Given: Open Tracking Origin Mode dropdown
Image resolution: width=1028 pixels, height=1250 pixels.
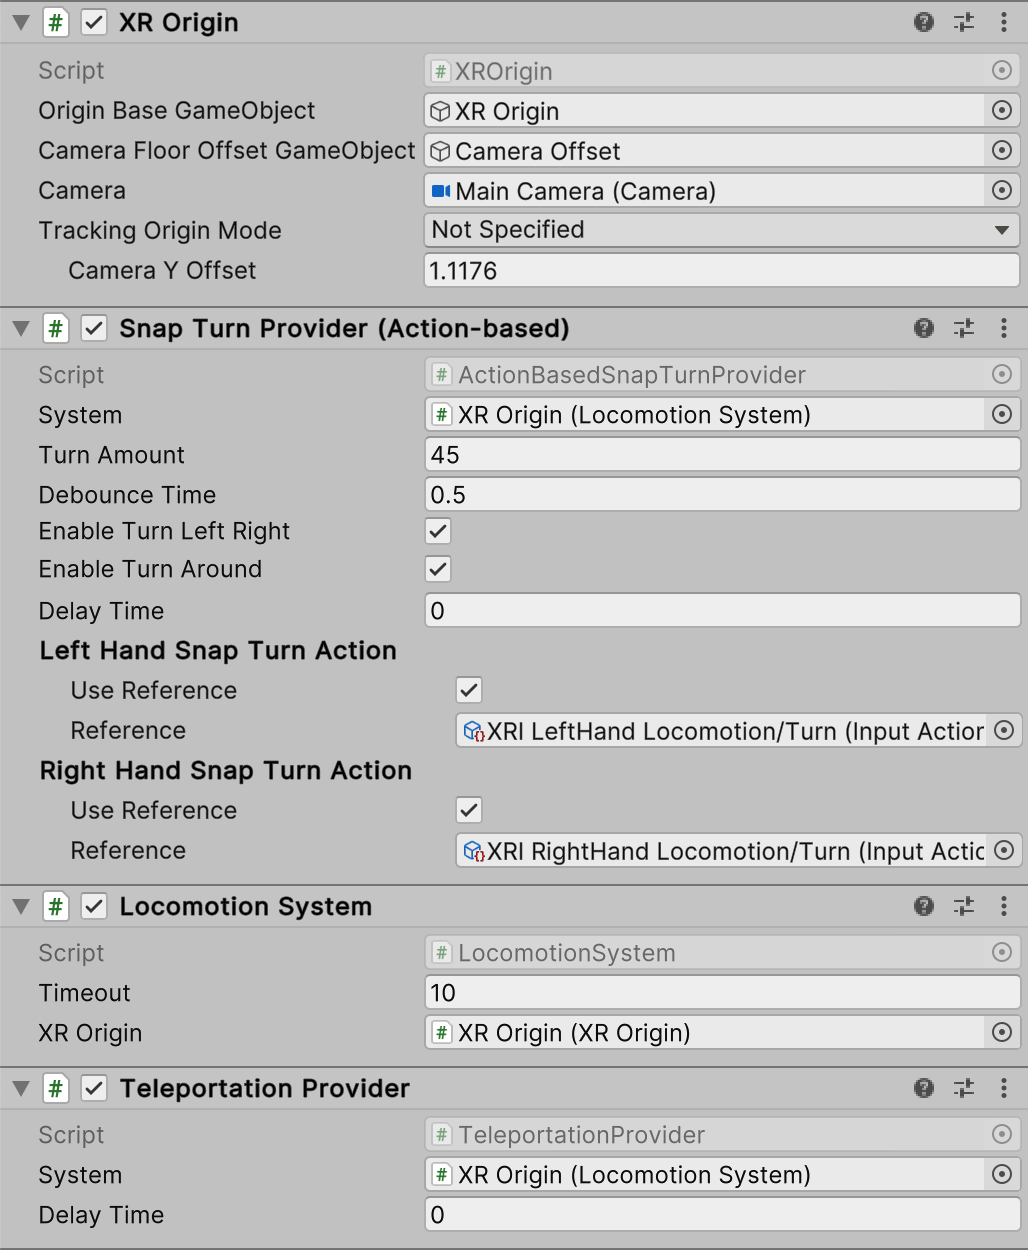Looking at the screenshot, I should tap(721, 230).
